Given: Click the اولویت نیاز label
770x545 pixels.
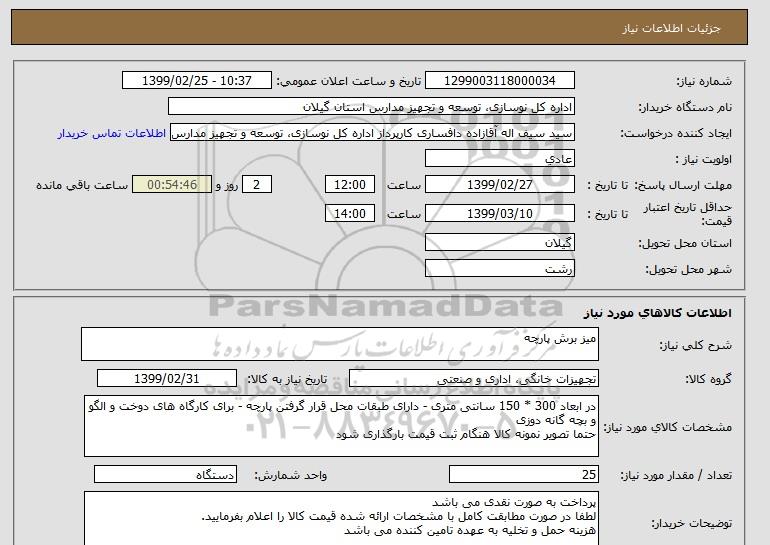Looking at the screenshot, I should 703,160.
